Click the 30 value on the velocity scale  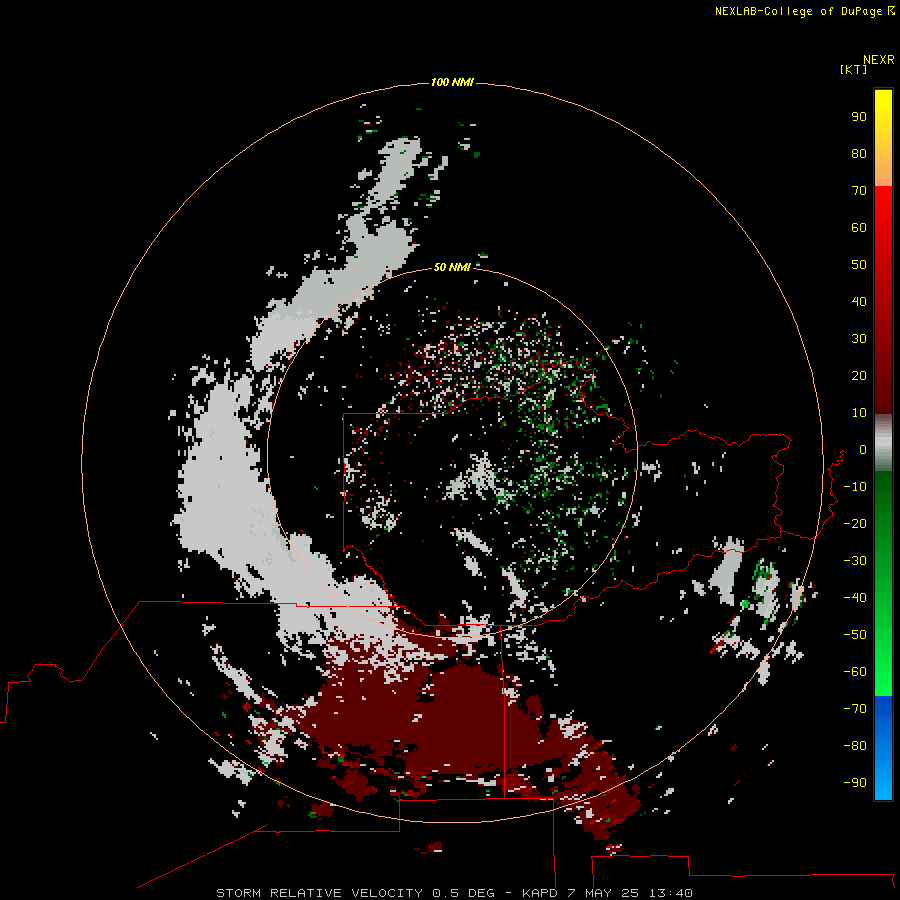tap(859, 339)
